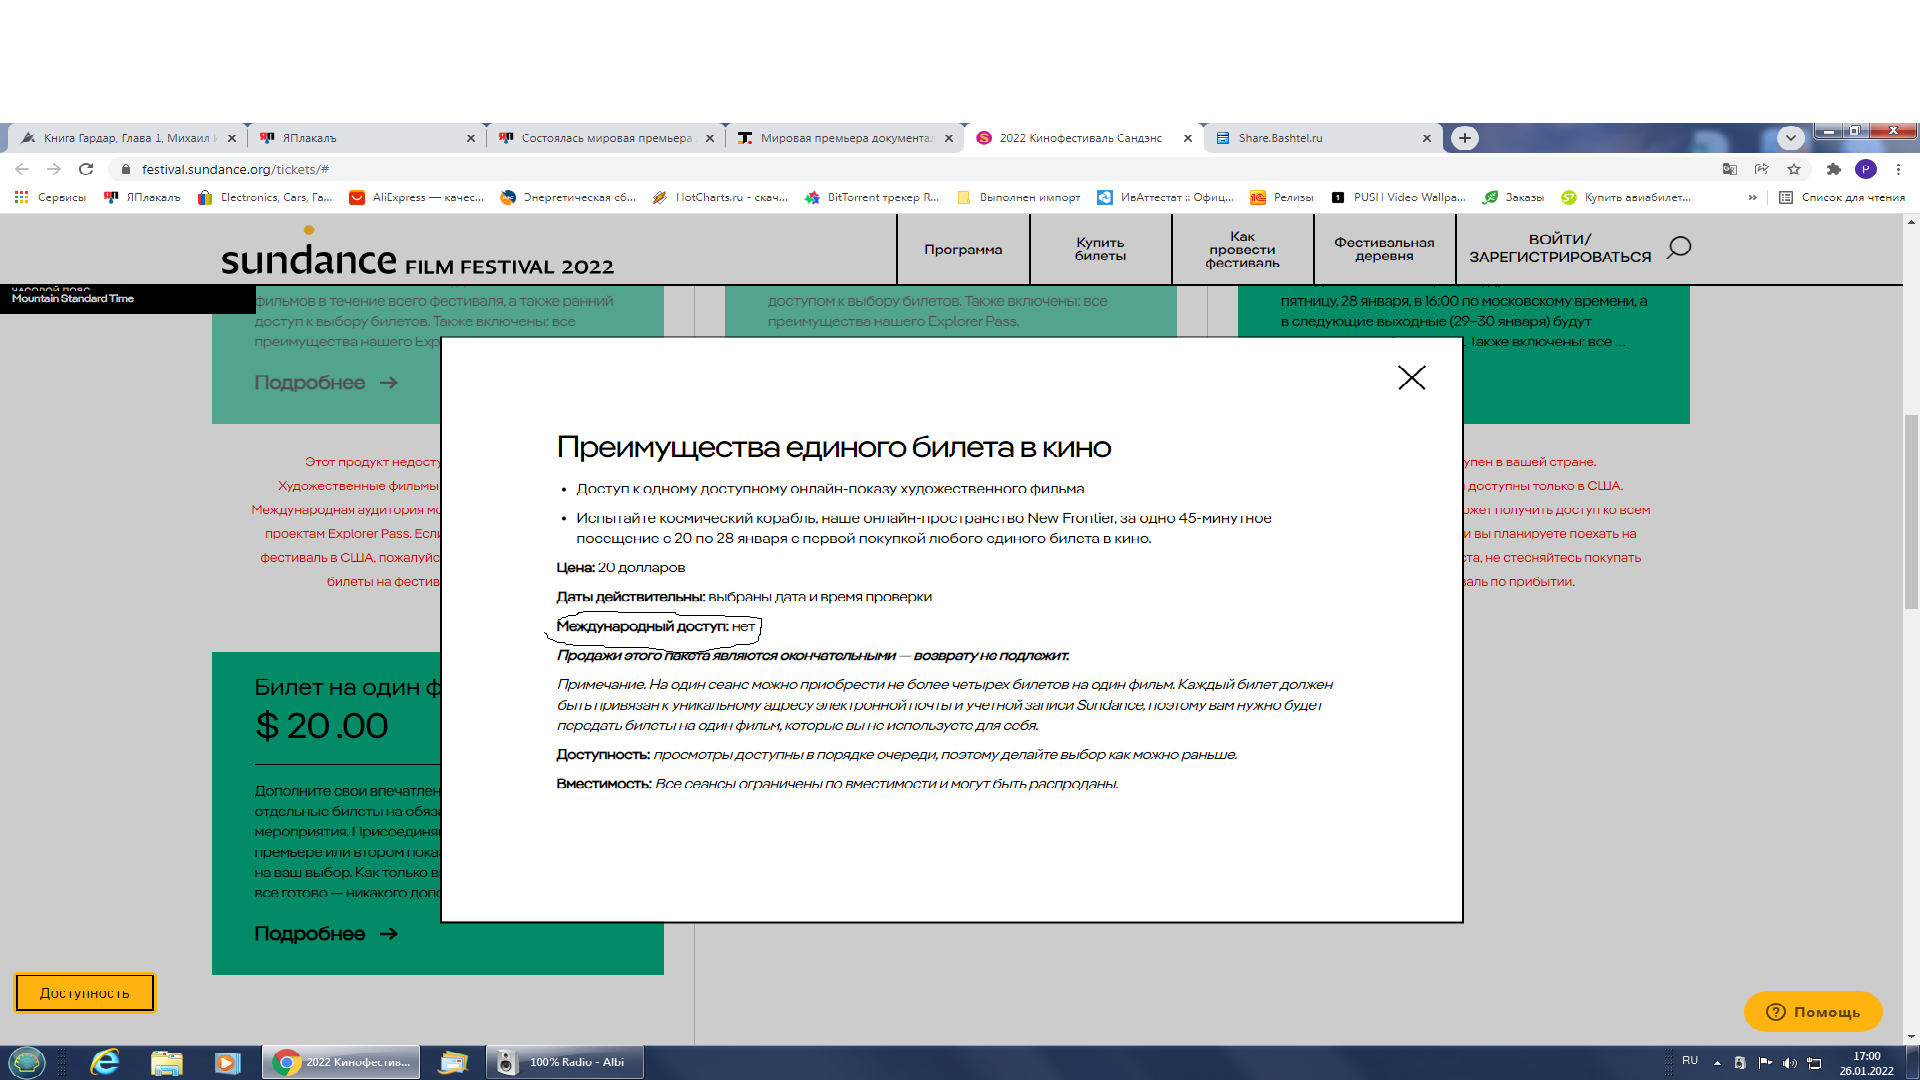The height and width of the screenshot is (1080, 1920).
Task: Open the Релизы bookmark
Action: point(1282,198)
